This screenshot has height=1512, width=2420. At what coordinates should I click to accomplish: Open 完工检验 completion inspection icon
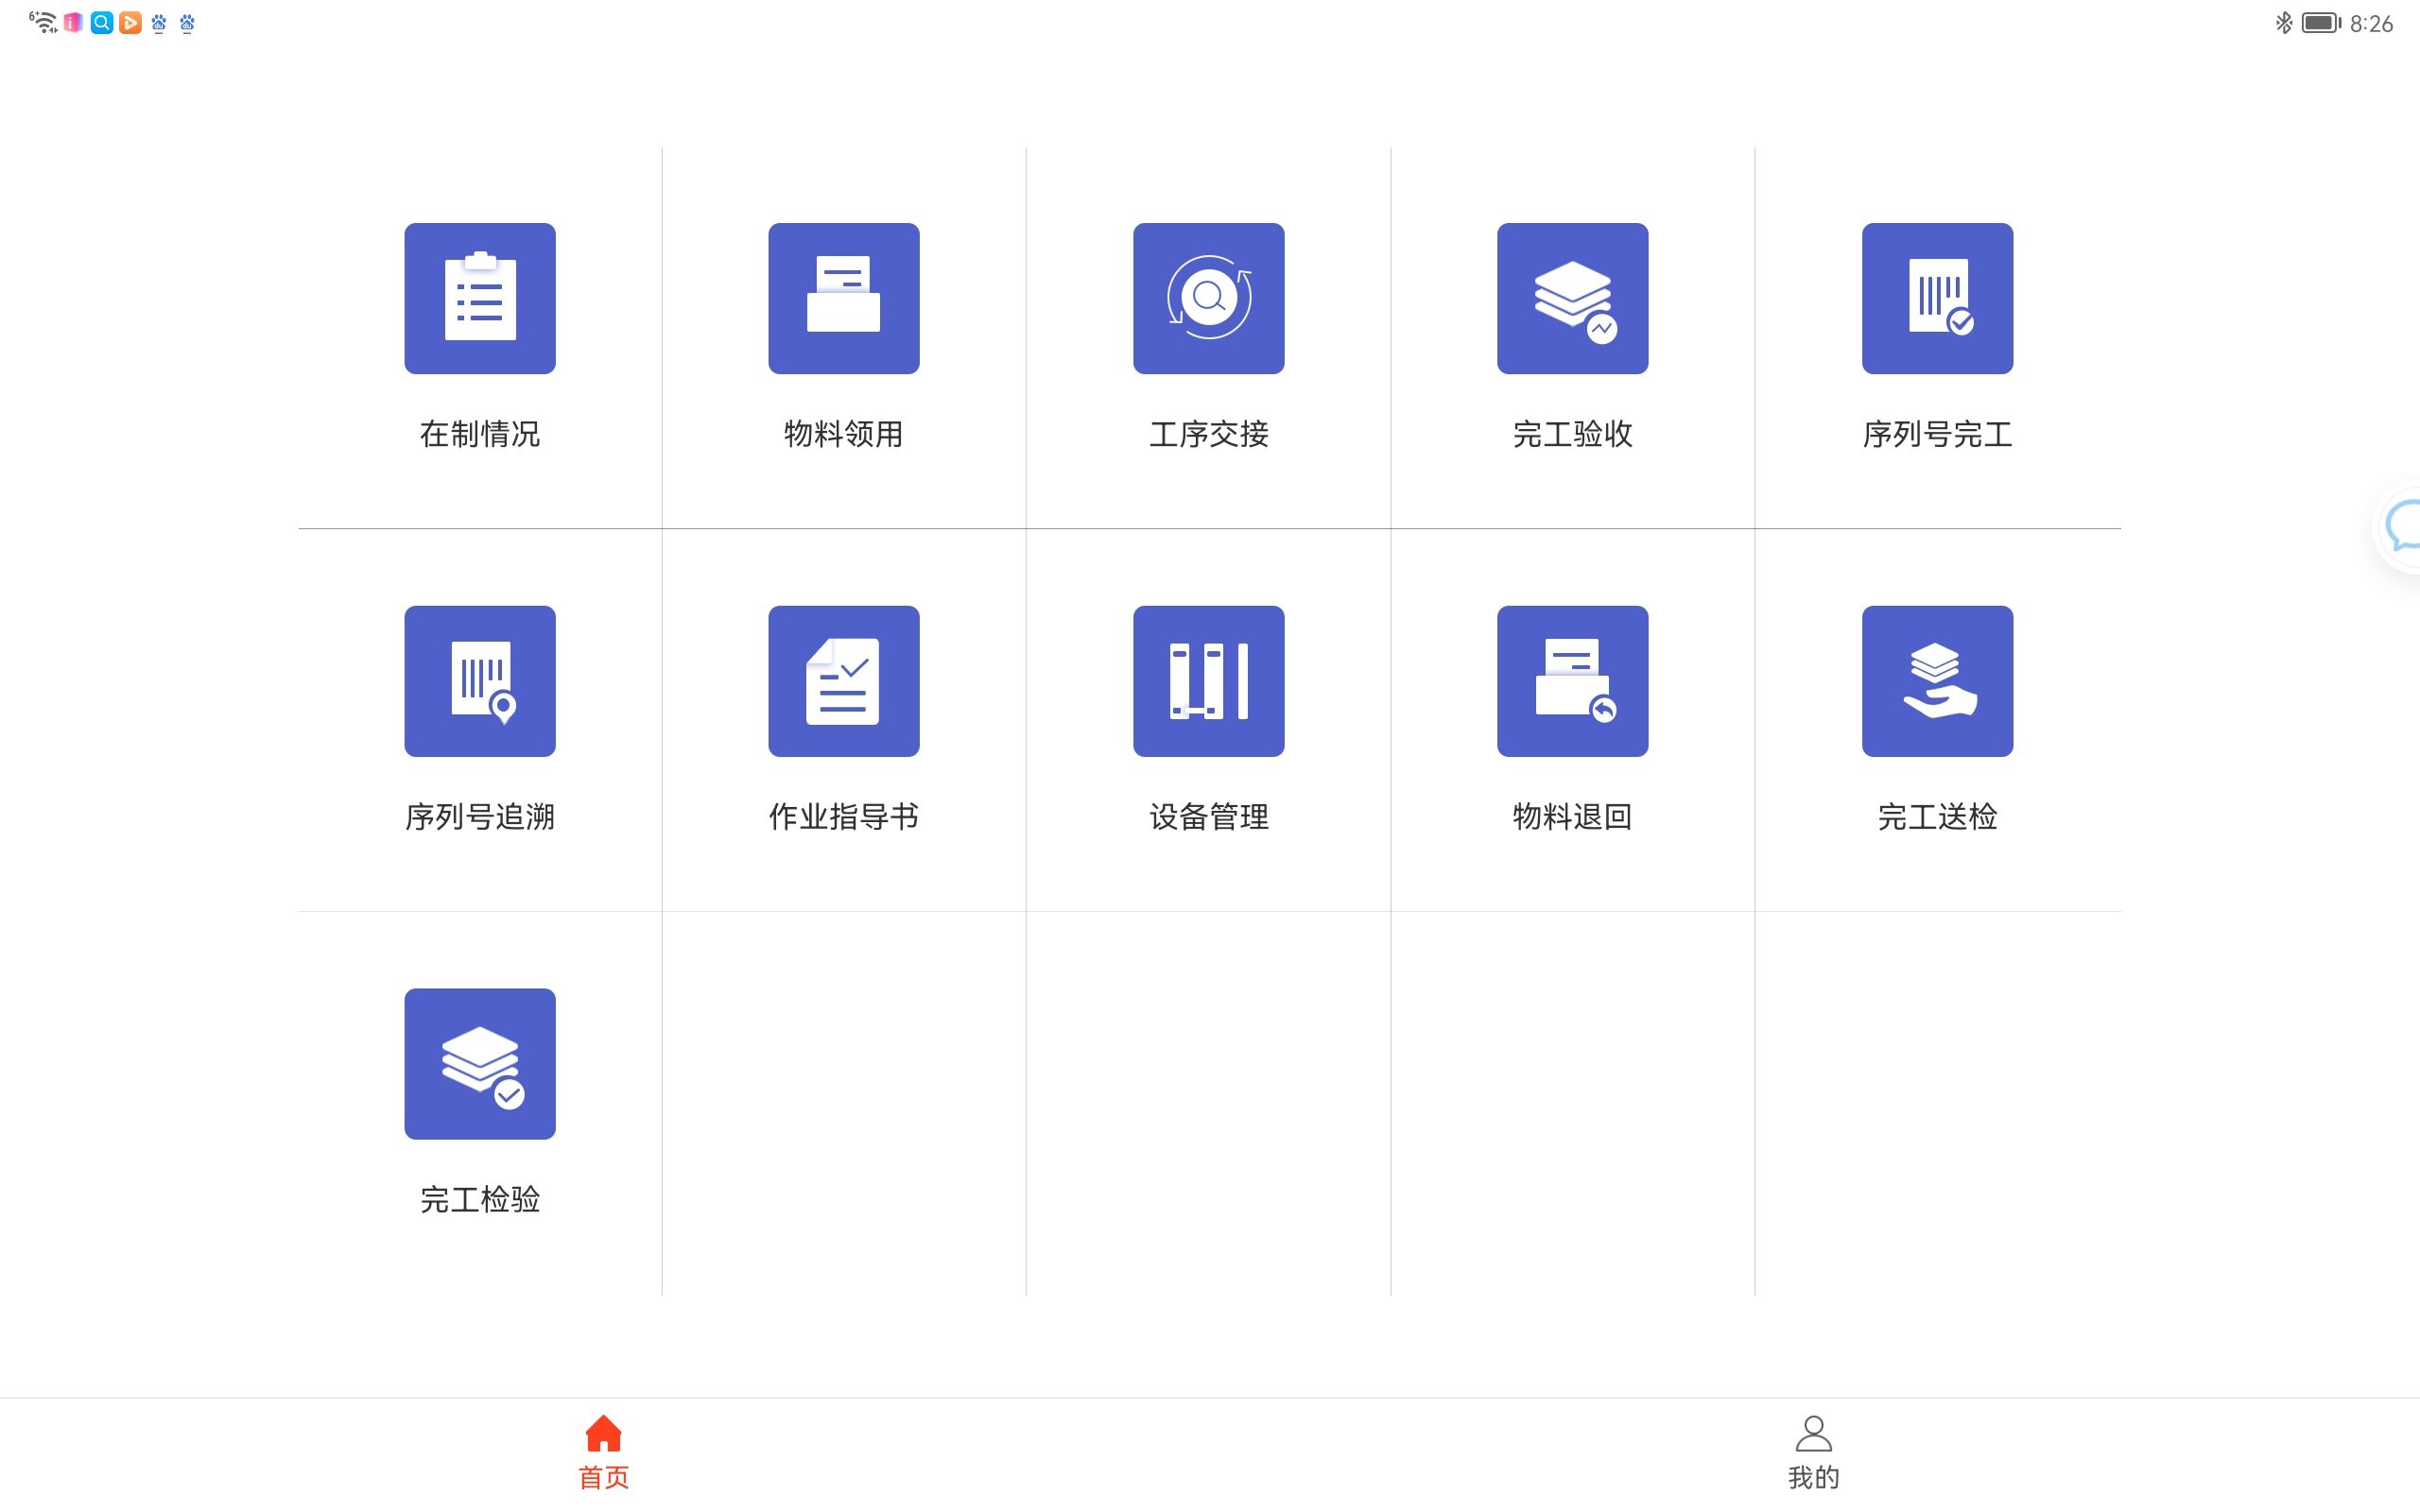(480, 1063)
